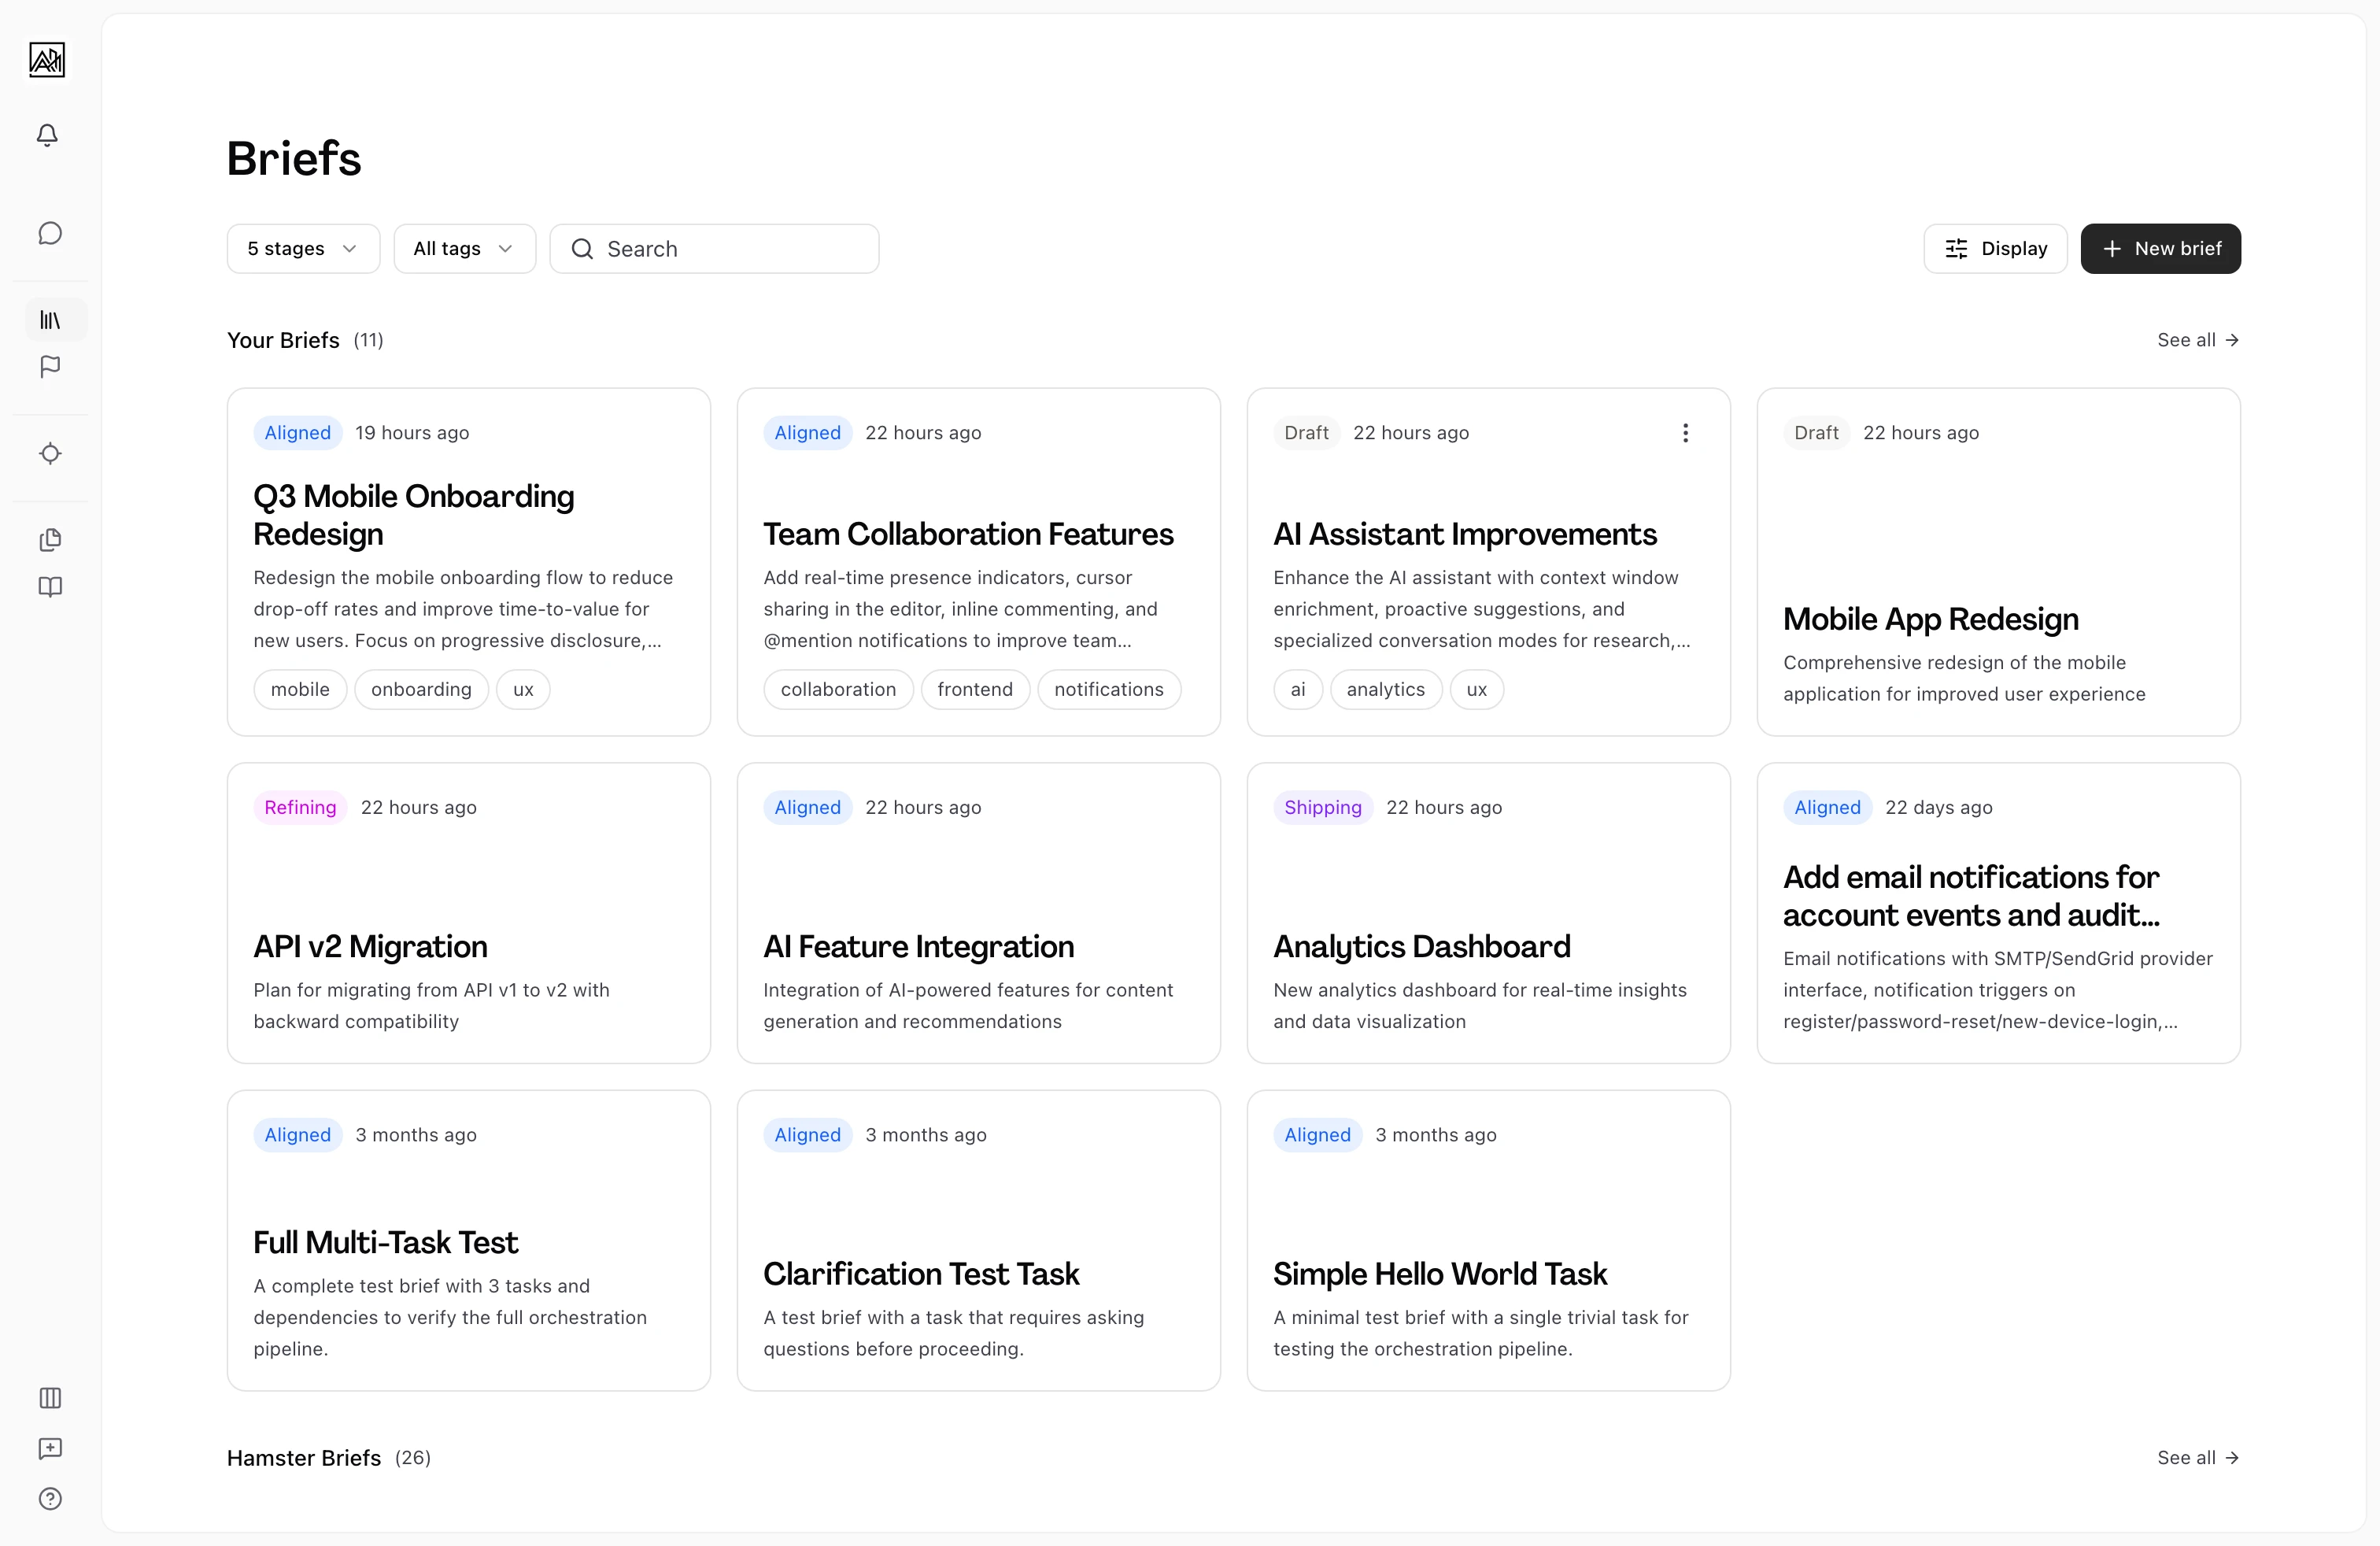
Task: Click the help question mark icon
Action: (x=50, y=1499)
